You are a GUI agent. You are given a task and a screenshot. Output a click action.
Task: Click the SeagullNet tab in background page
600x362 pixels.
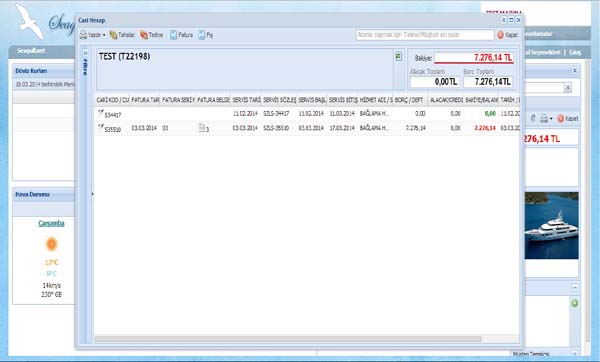[31, 51]
